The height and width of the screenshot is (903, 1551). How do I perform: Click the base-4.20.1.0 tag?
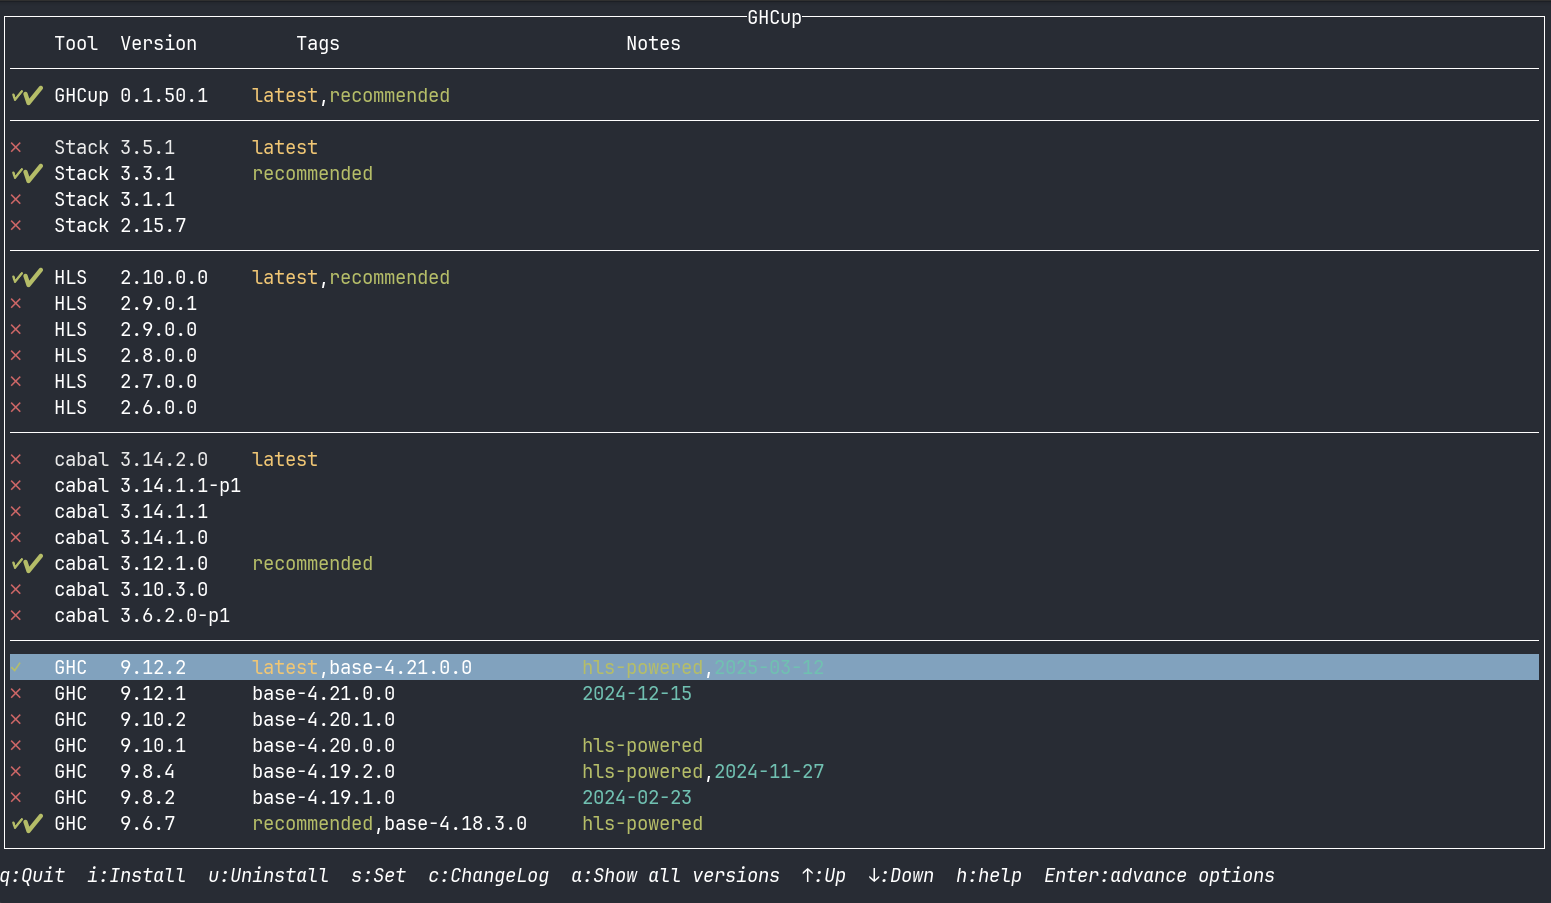pos(324,720)
